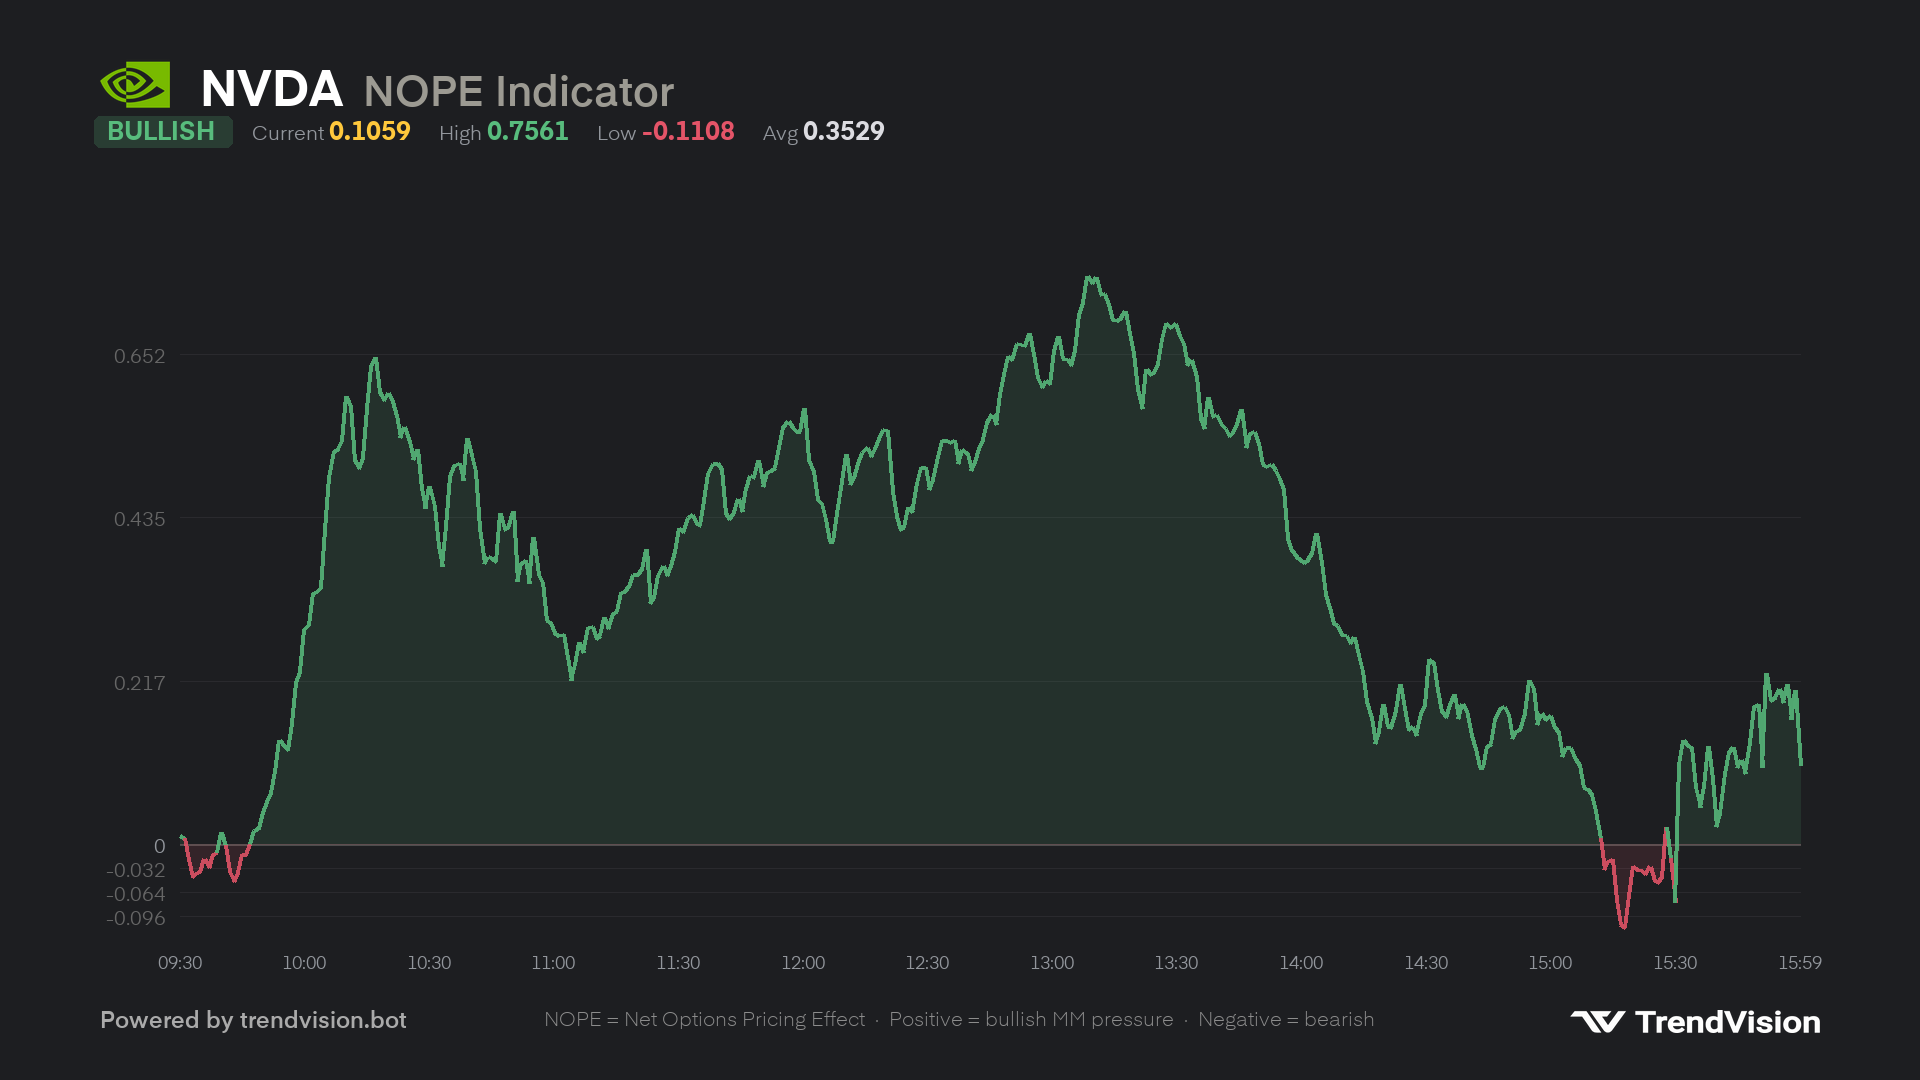Select the 15:30 time axis label
Viewport: 1920px width, 1080px height.
point(1675,963)
